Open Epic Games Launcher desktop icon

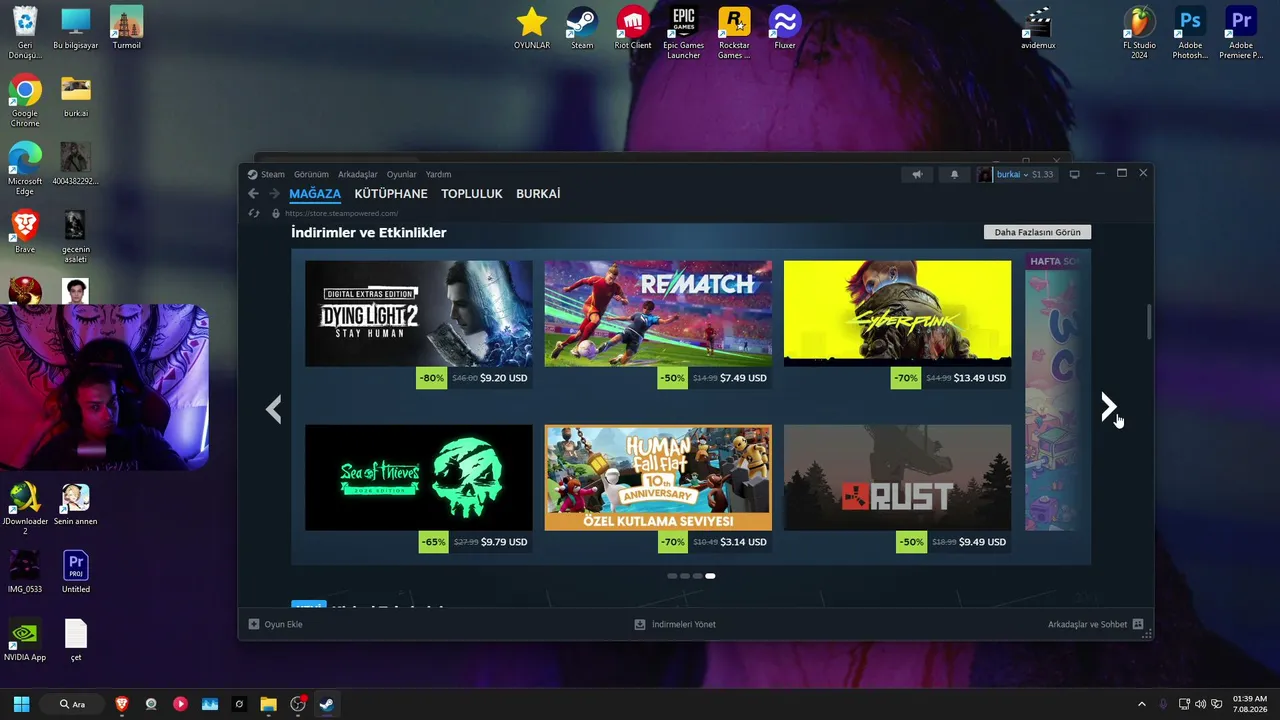tap(683, 32)
